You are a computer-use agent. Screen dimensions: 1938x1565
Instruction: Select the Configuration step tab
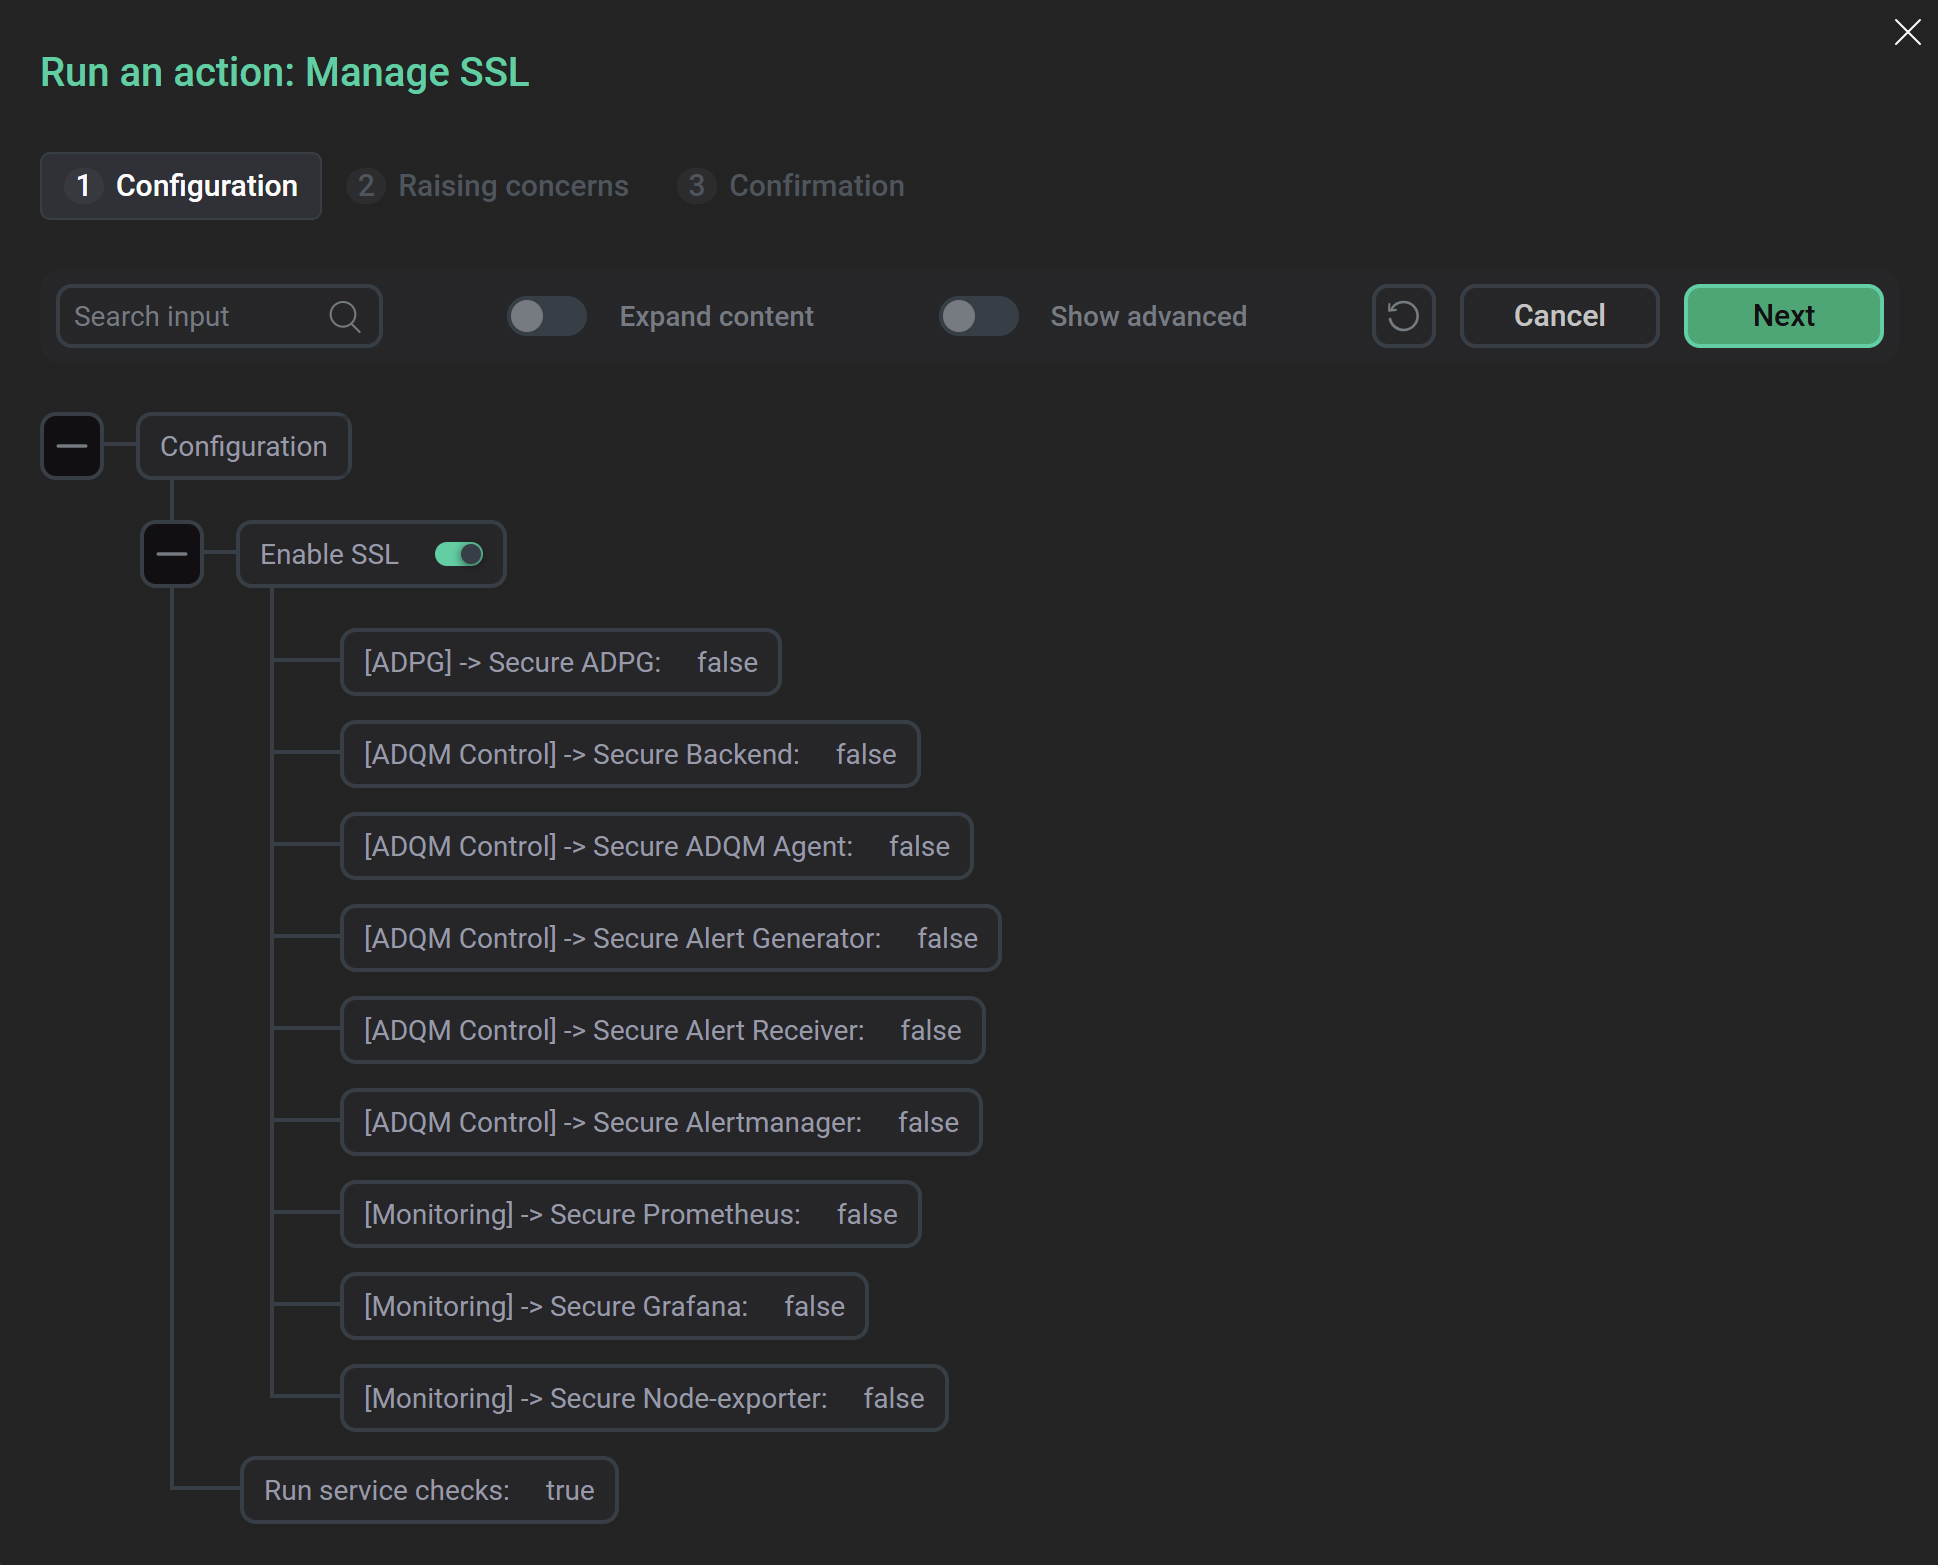pos(181,186)
